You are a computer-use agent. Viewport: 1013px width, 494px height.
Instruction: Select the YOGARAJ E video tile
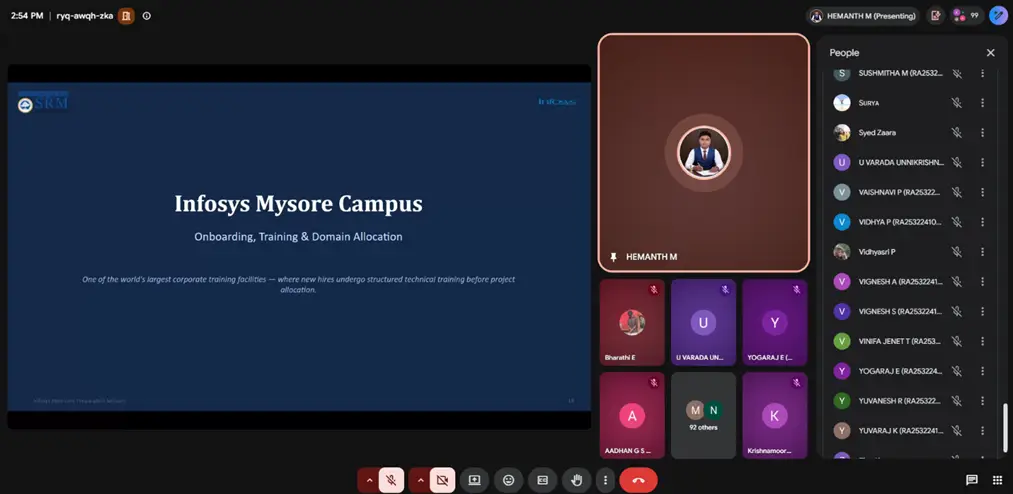(x=775, y=322)
